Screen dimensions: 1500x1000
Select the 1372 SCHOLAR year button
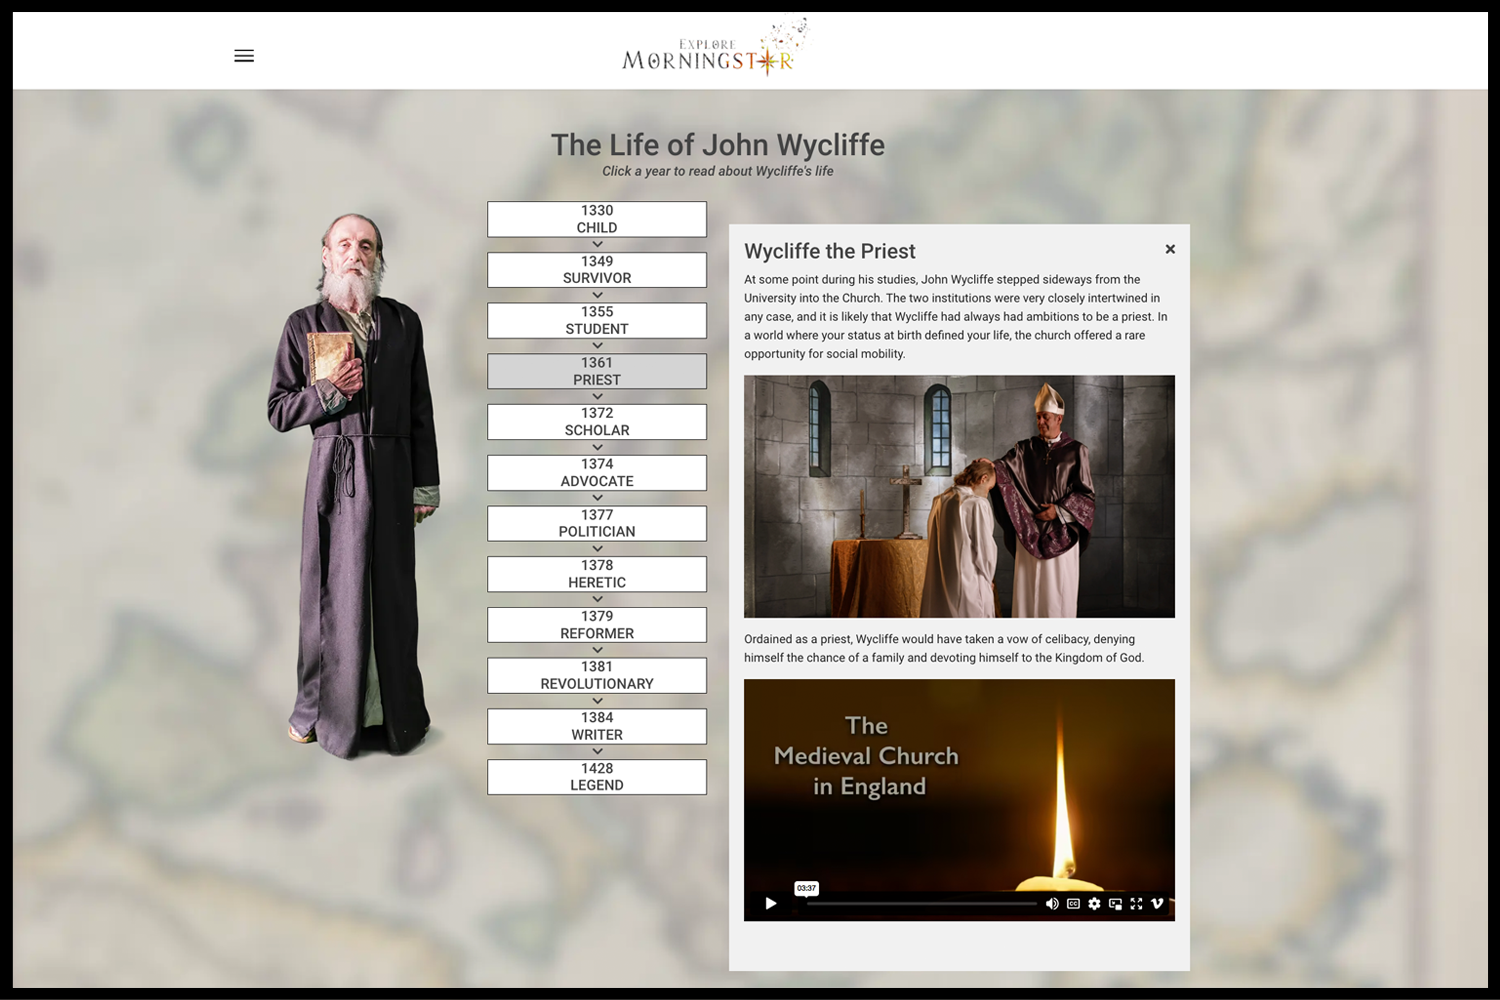coord(597,421)
